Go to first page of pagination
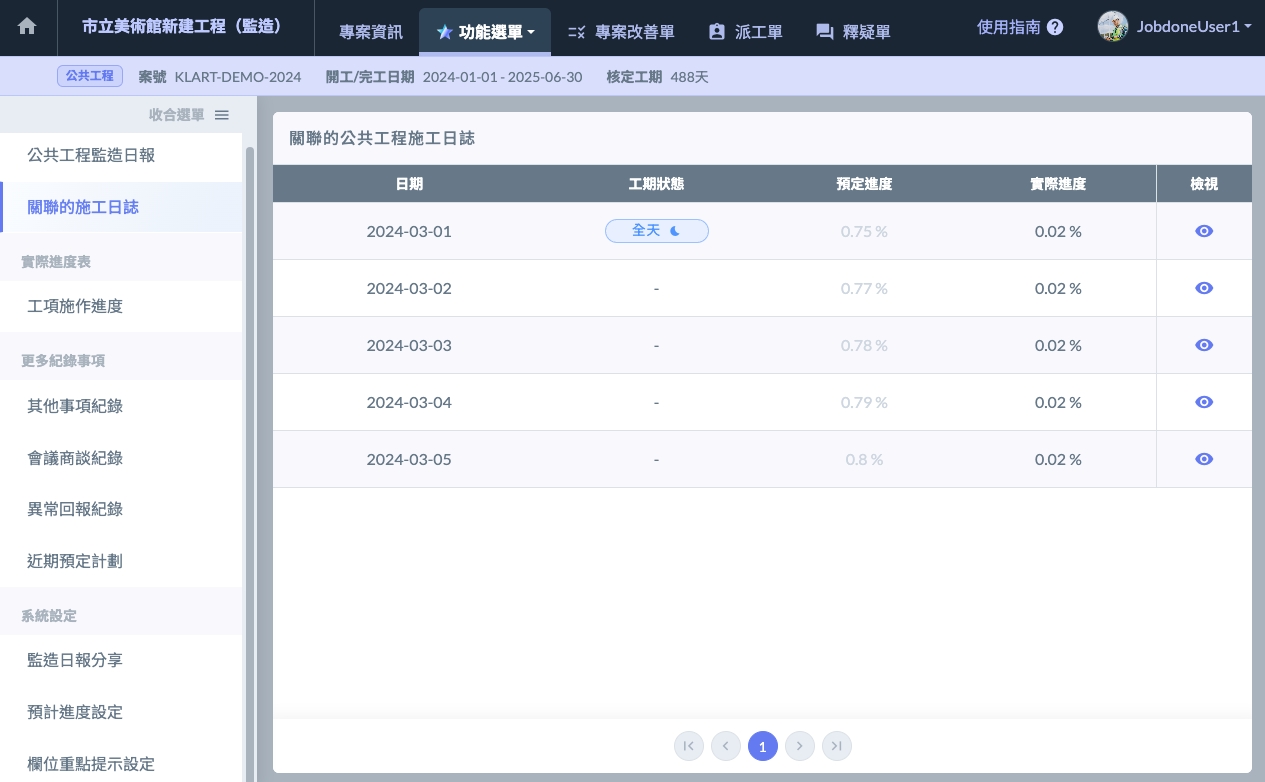The height and width of the screenshot is (782, 1265). 689,746
